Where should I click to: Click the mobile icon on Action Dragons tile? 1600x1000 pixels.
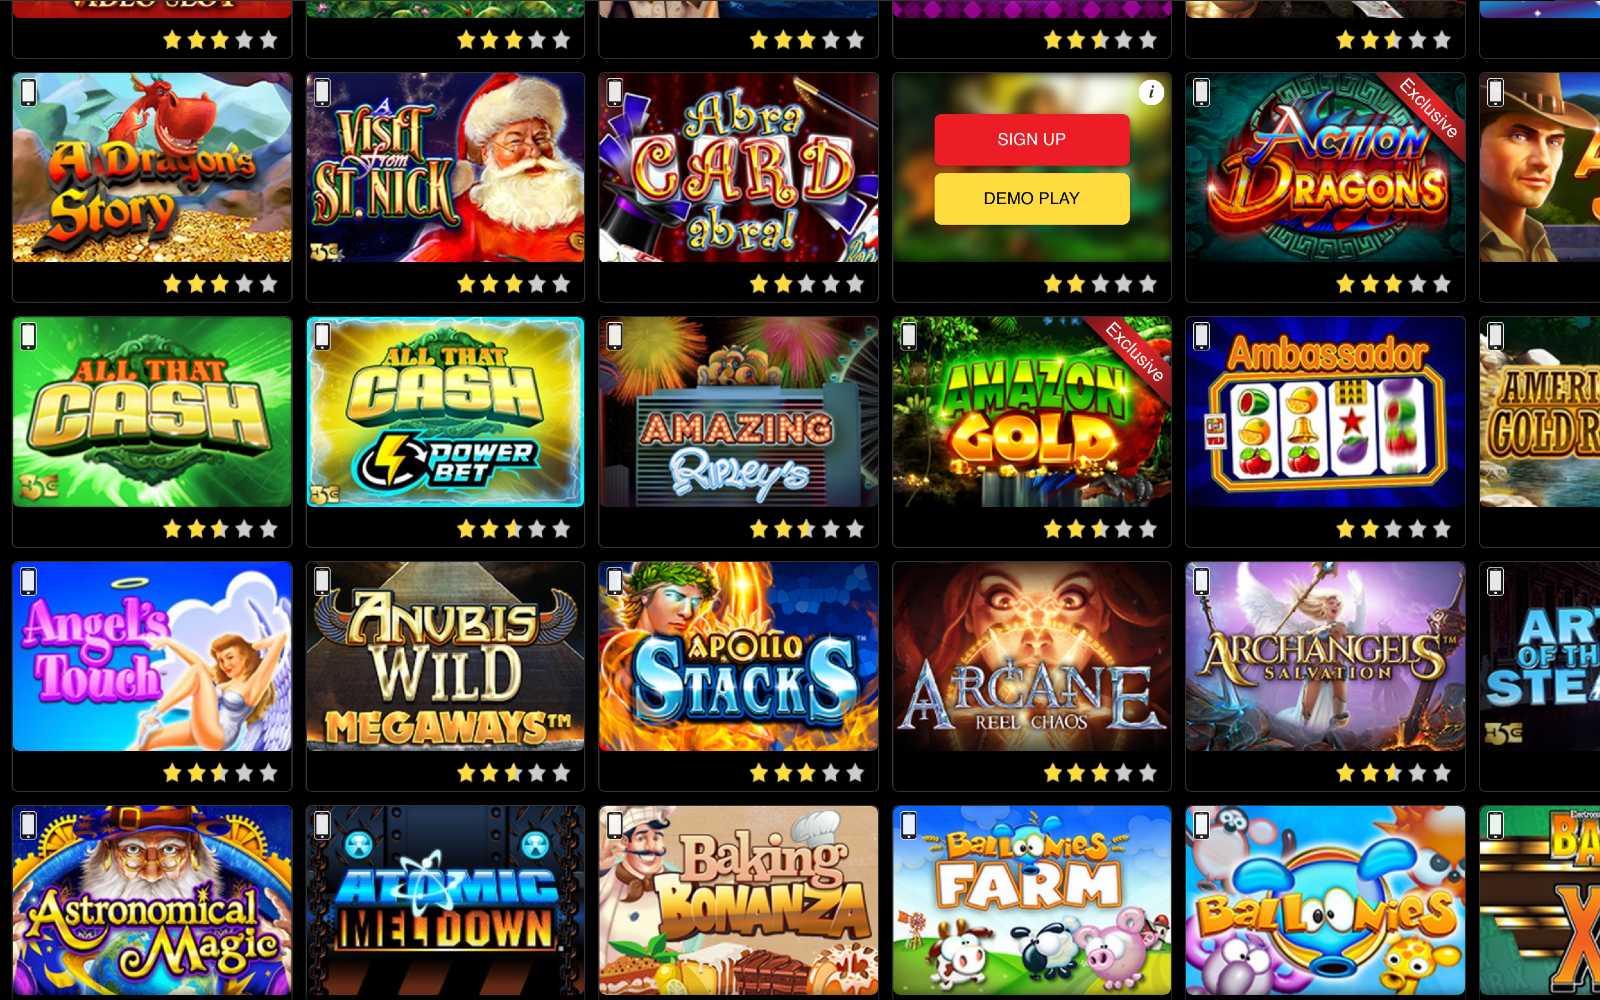click(x=1201, y=92)
